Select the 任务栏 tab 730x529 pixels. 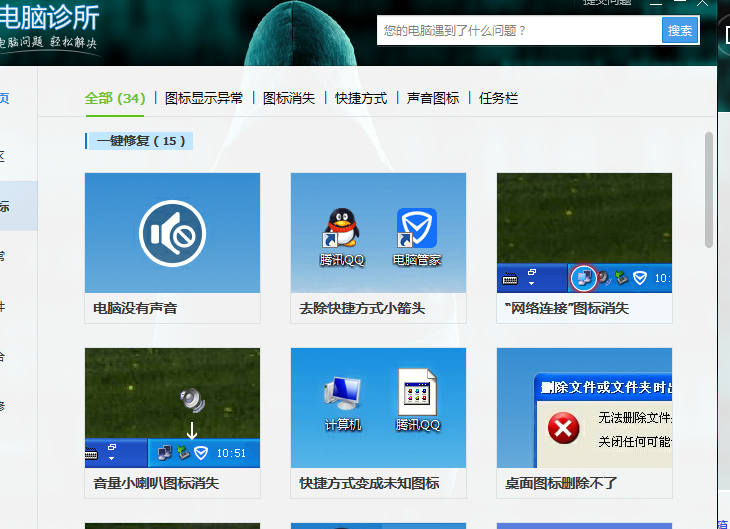pyautogui.click(x=498, y=98)
